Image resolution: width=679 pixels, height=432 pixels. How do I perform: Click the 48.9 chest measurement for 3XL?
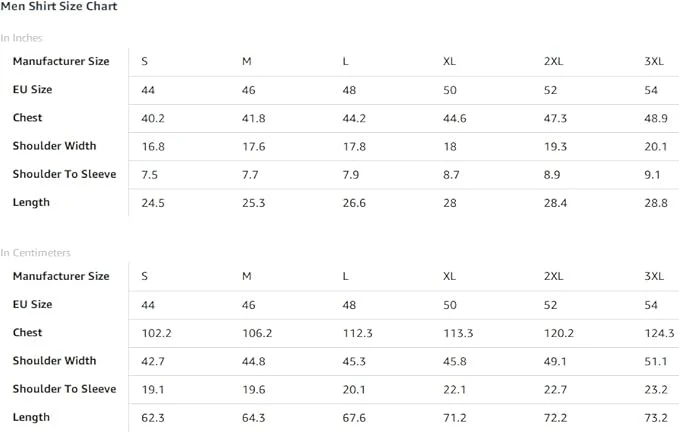(x=656, y=118)
